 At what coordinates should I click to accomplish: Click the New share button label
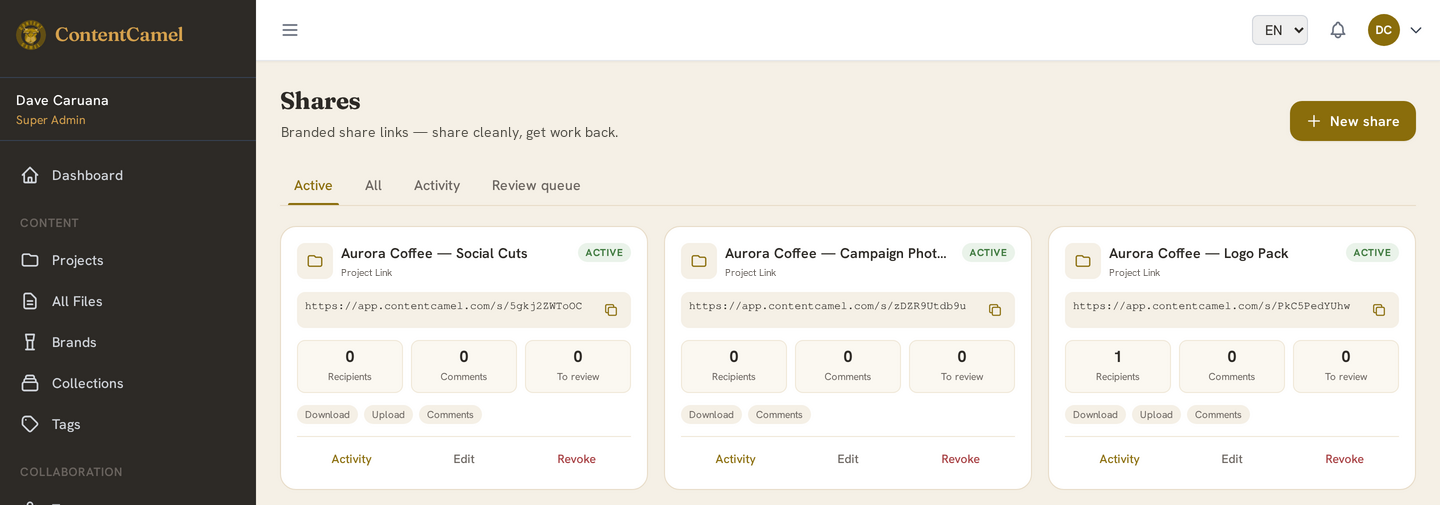tap(1364, 121)
